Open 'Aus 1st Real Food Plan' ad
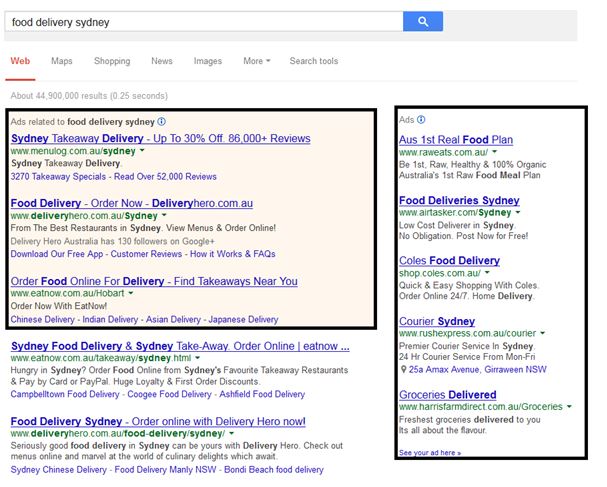 click(456, 140)
